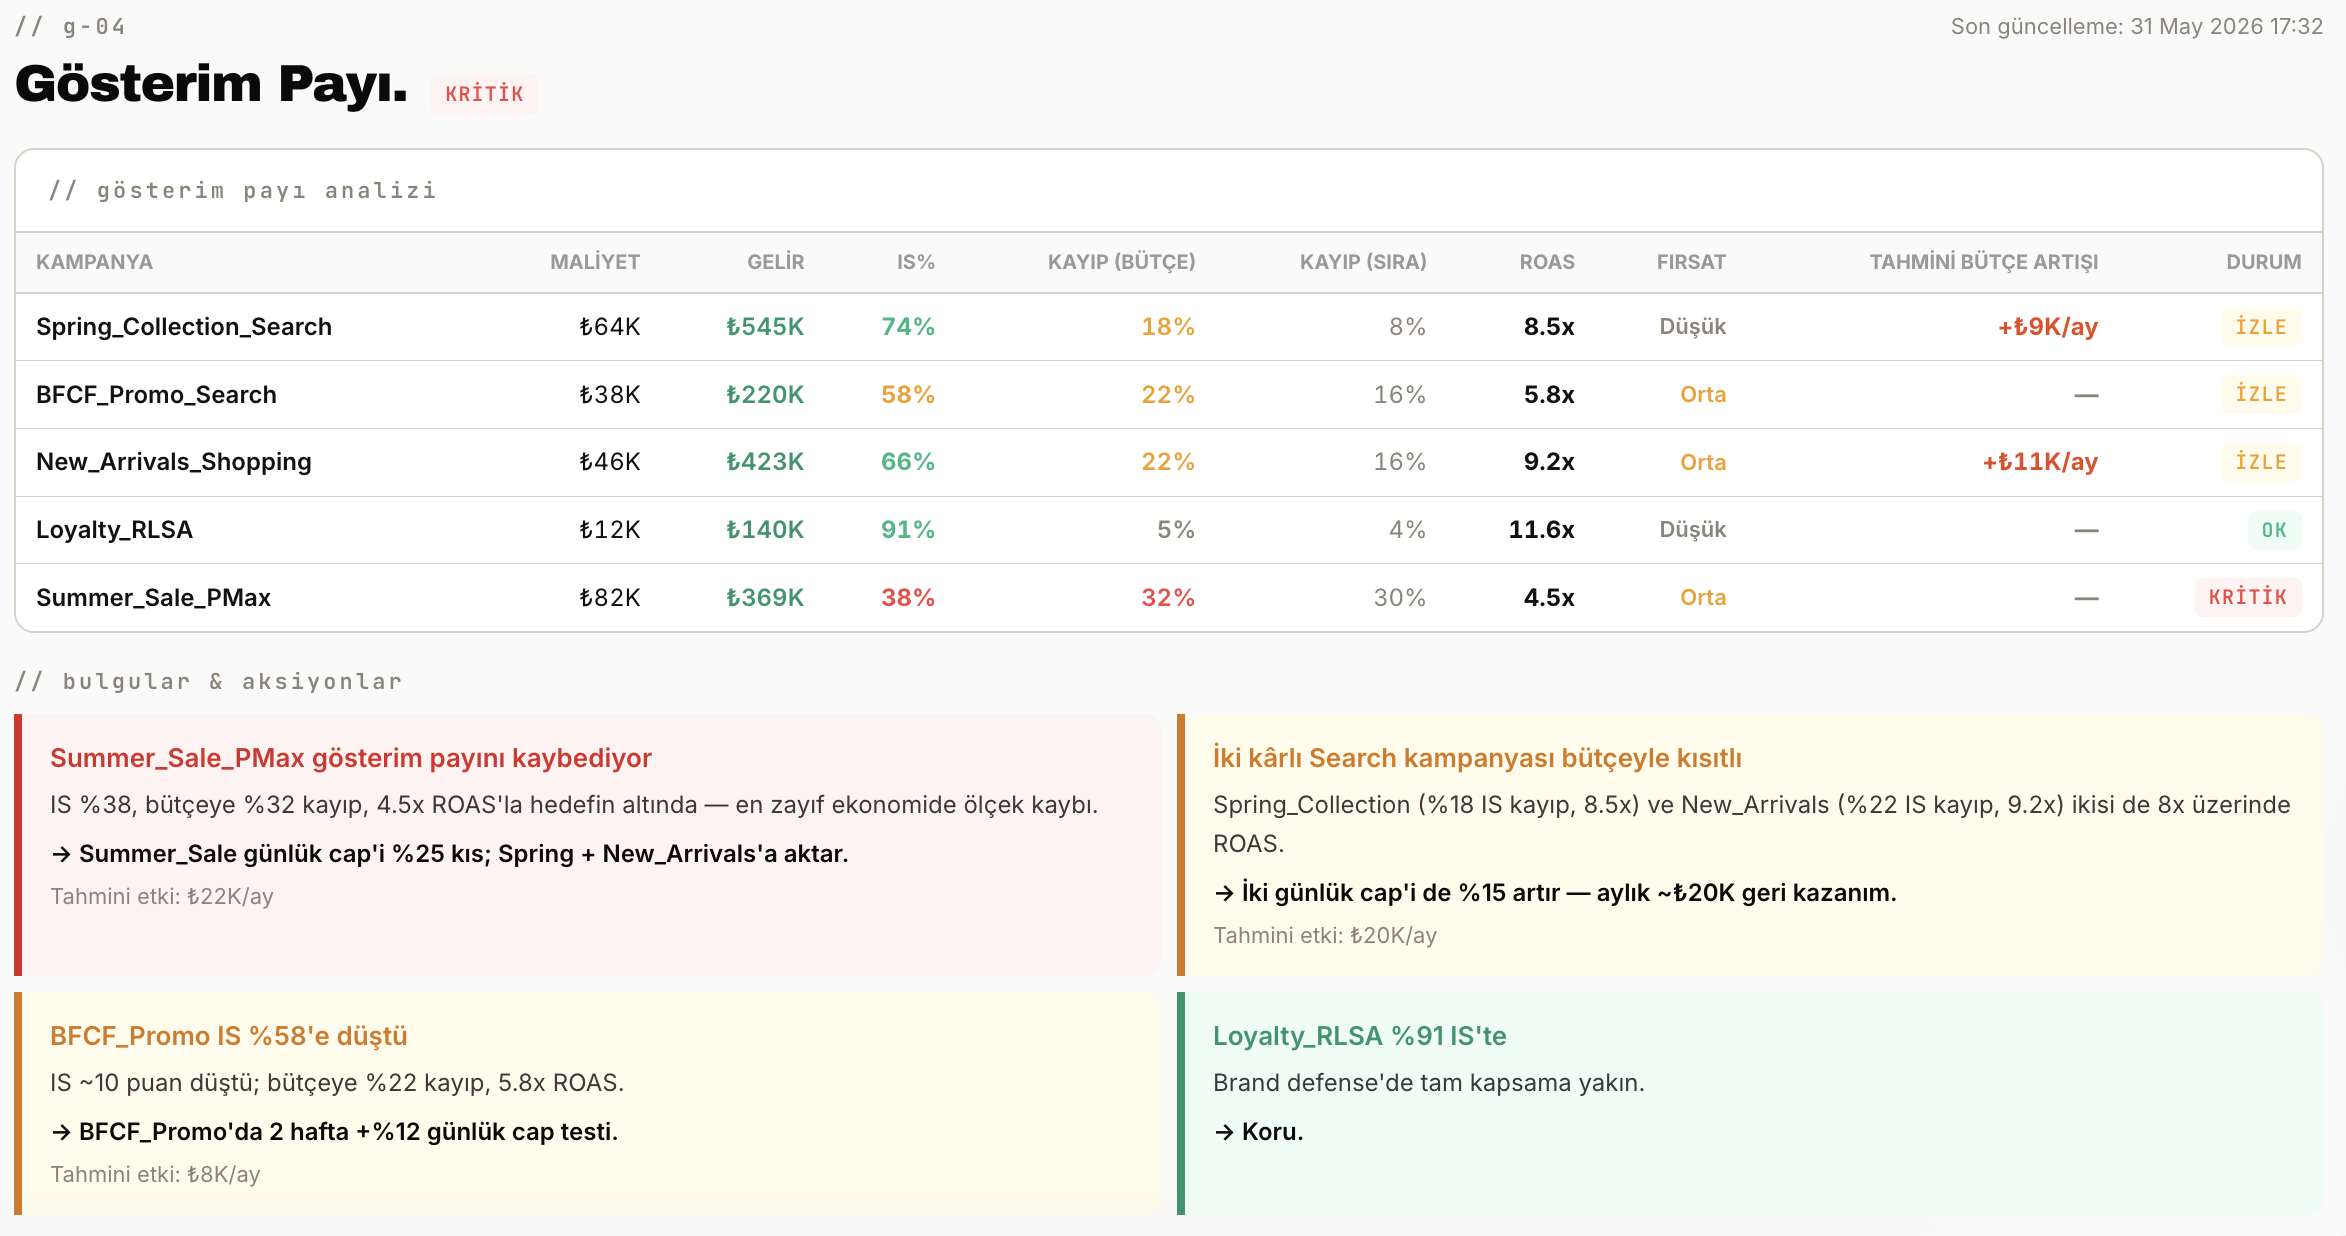Click the KRİTİK status badge for Summer_Sale_PMax

point(2248,597)
